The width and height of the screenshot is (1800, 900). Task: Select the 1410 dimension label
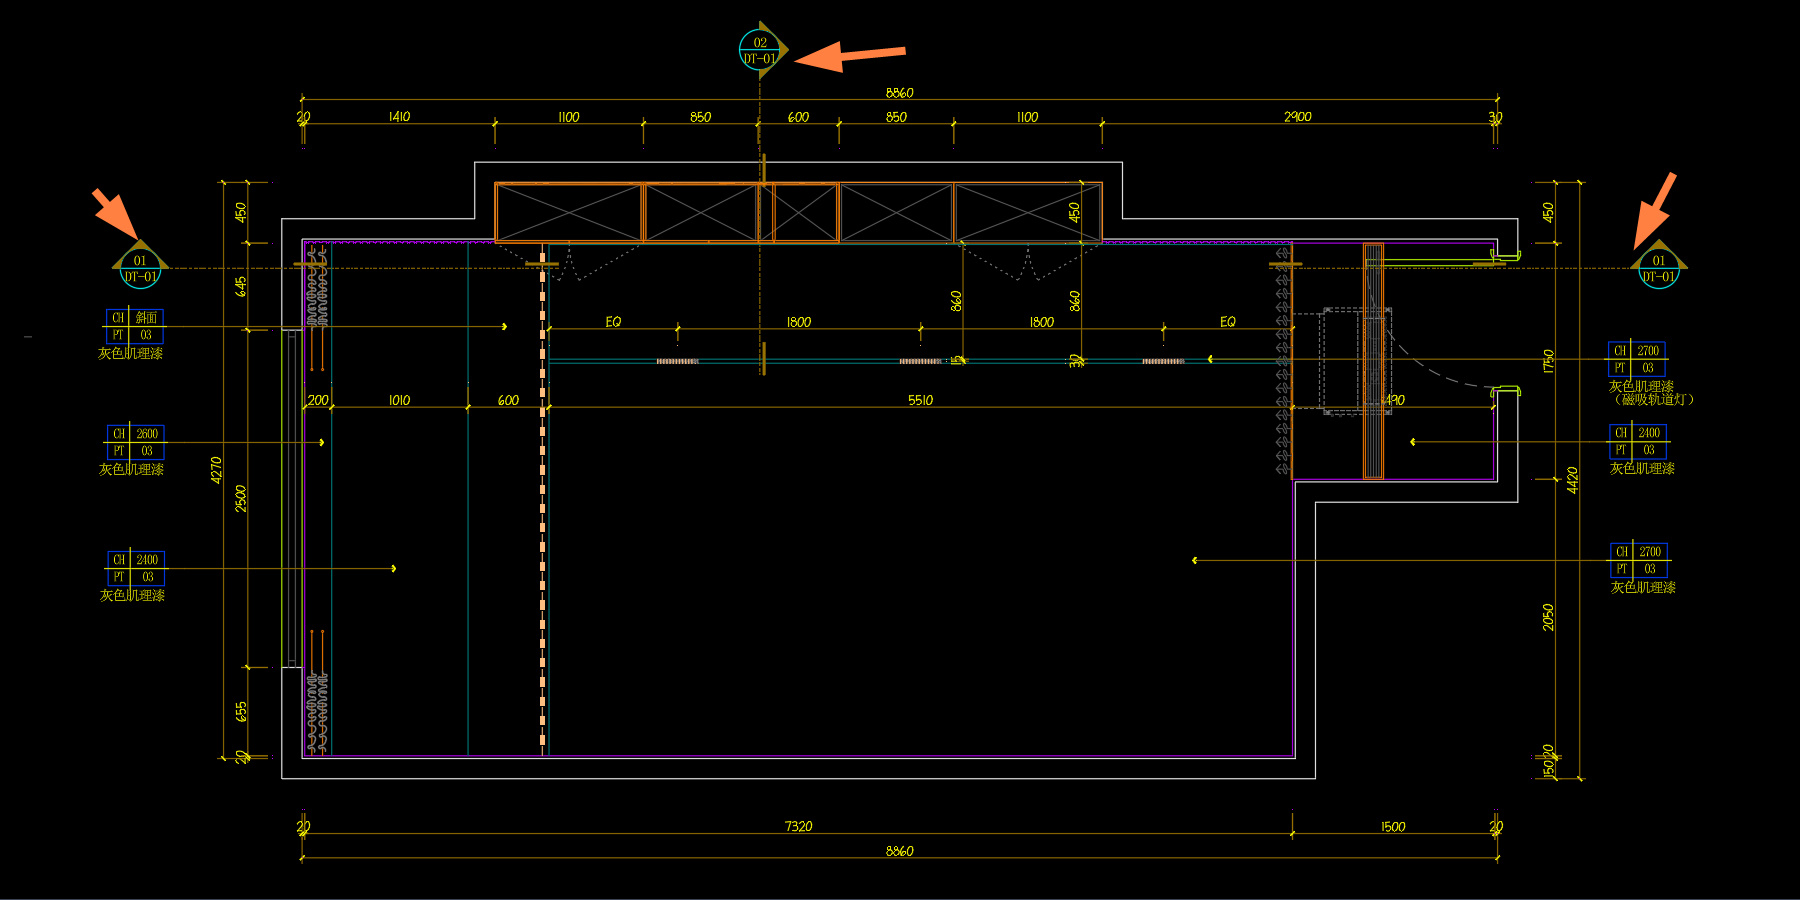(399, 117)
